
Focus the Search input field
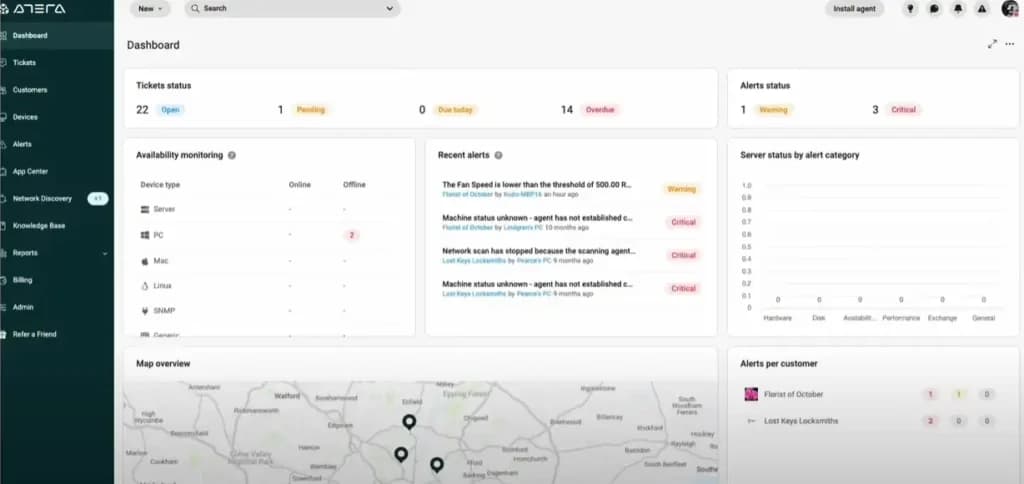(293, 8)
